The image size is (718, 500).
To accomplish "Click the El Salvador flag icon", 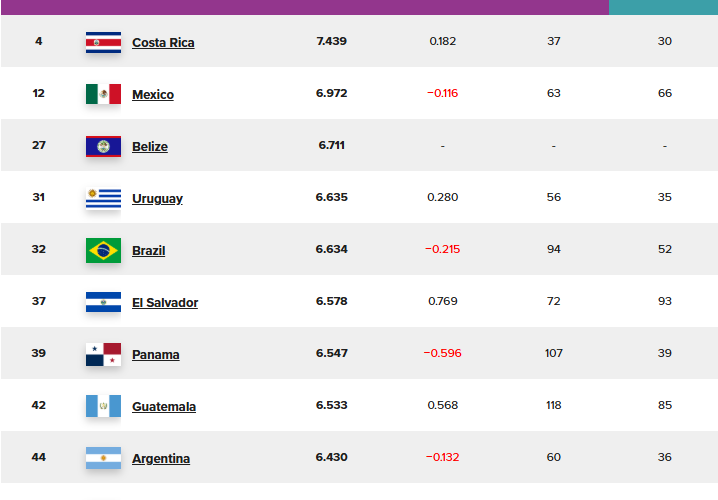I will click(103, 302).
